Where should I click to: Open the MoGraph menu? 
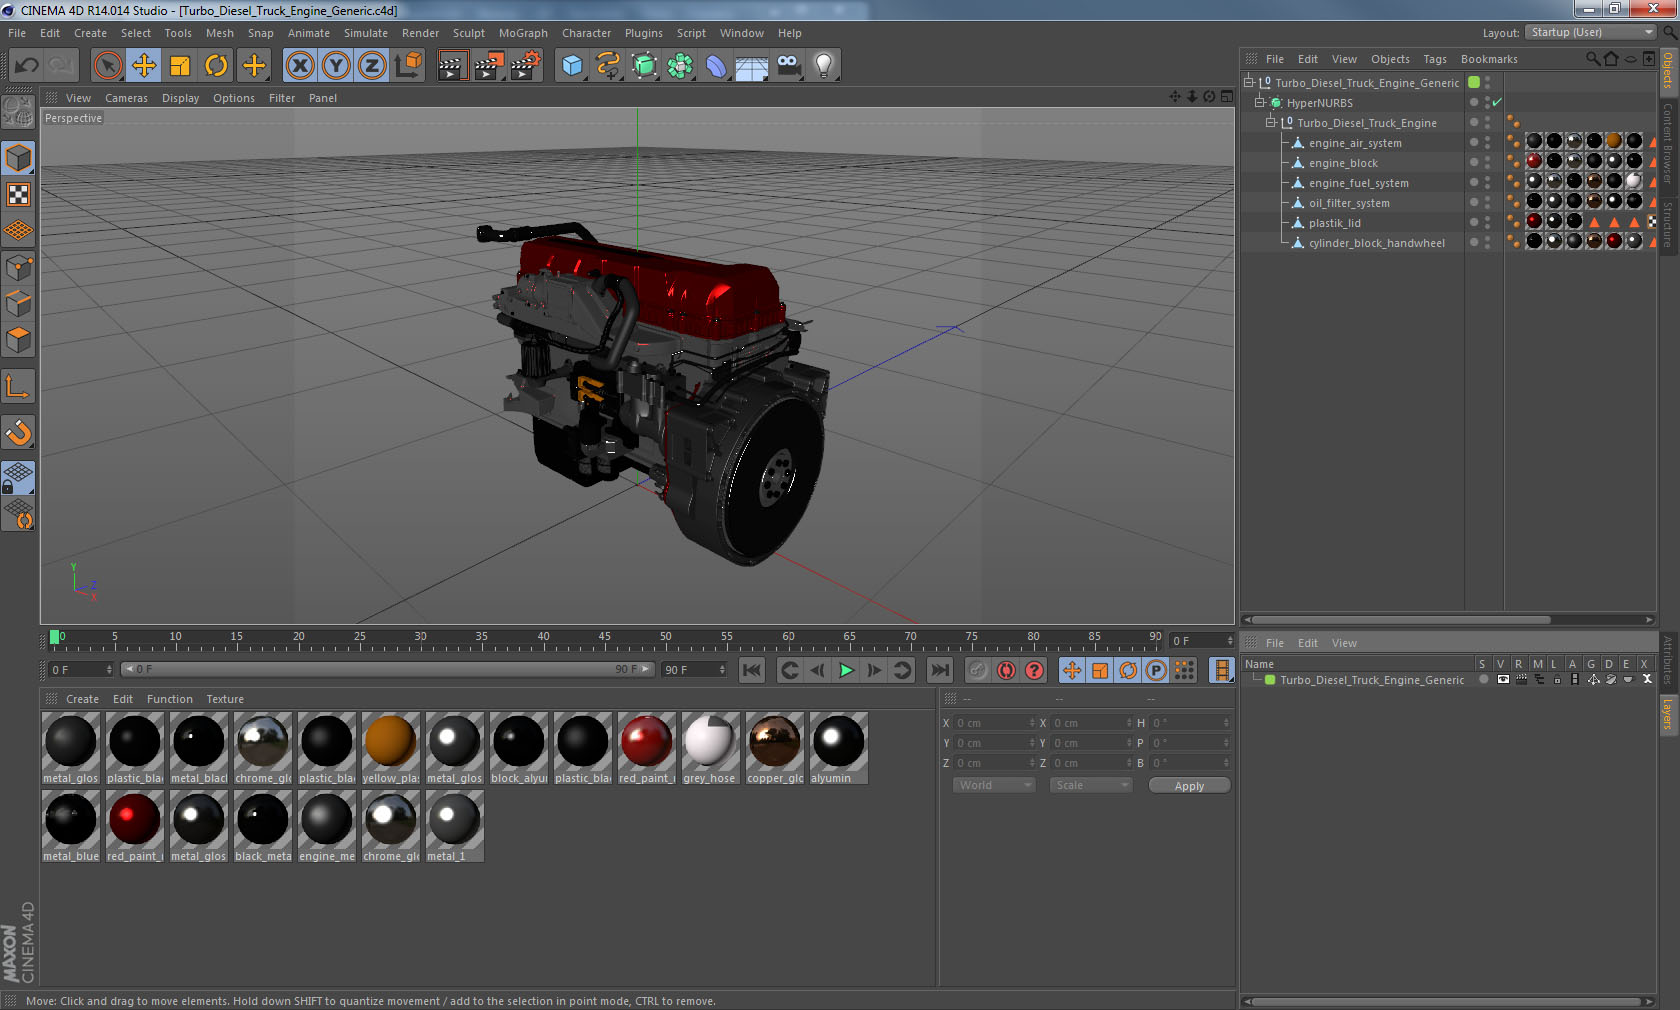point(523,33)
